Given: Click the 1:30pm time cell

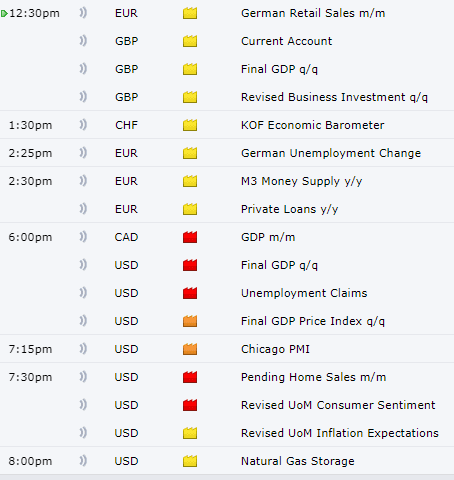Looking at the screenshot, I should 30,125.
